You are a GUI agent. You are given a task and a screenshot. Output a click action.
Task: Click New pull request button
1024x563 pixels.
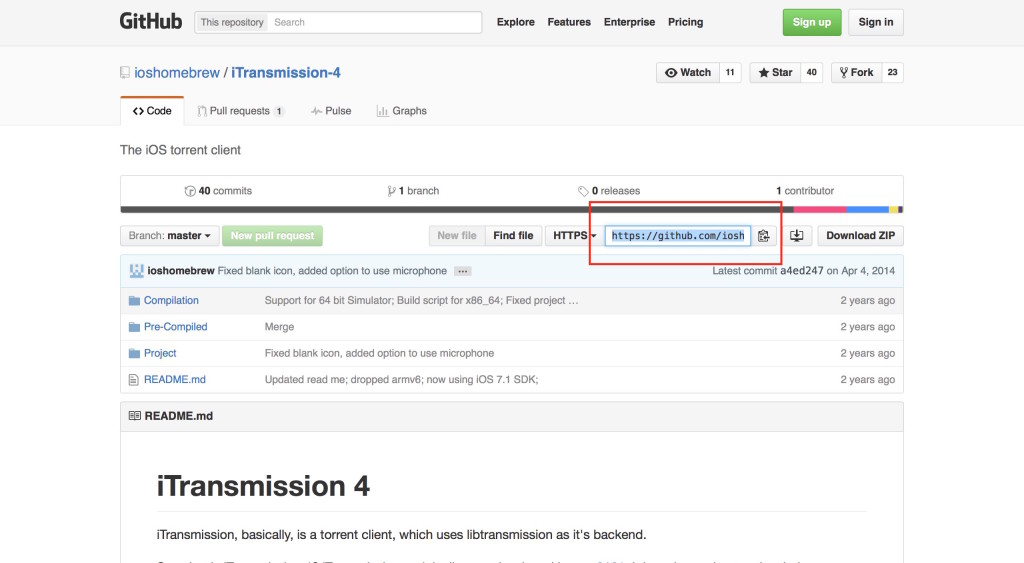(272, 236)
